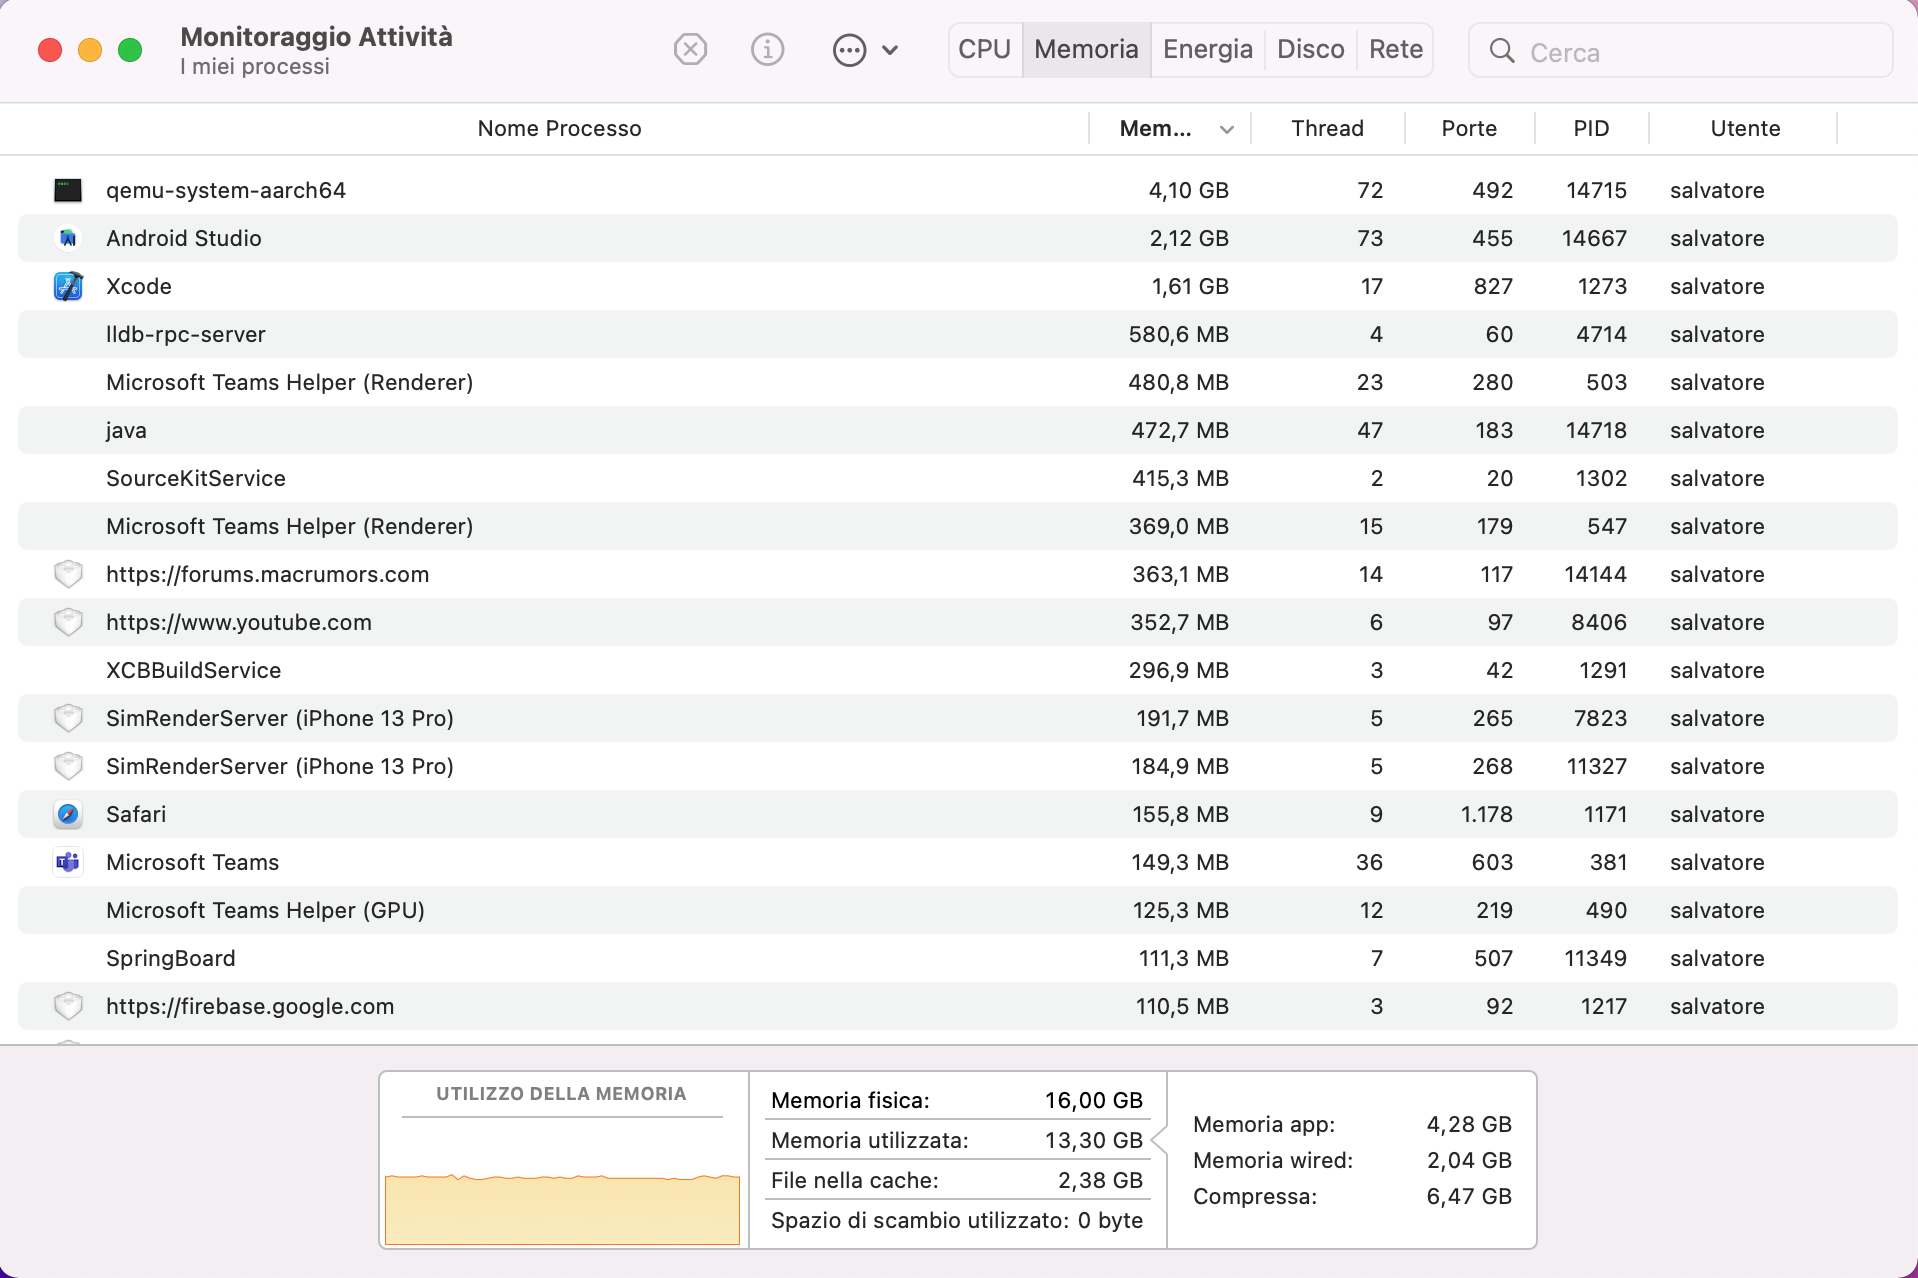Image resolution: width=1918 pixels, height=1278 pixels.
Task: Click the Xcode app icon in list
Action: (68, 286)
